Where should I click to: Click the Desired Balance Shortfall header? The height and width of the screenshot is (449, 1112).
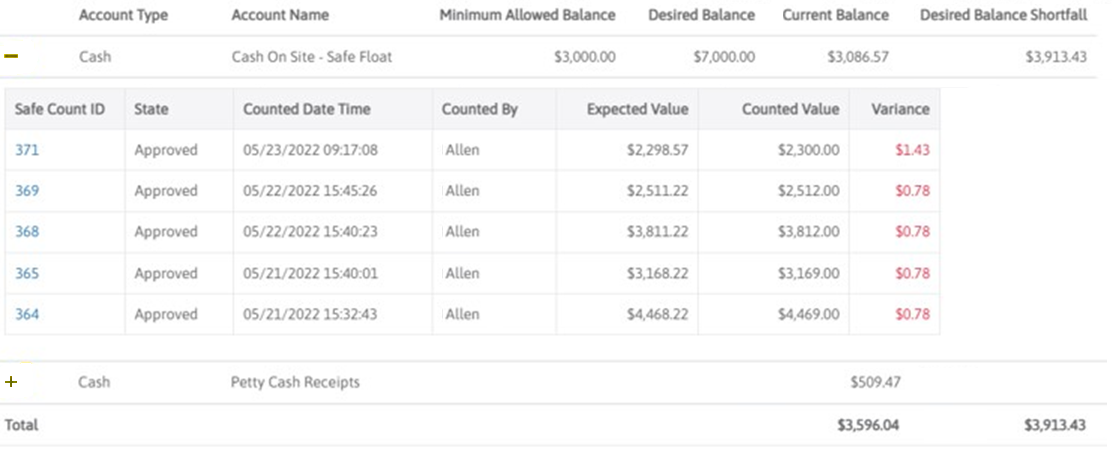pyautogui.click(x=1003, y=16)
